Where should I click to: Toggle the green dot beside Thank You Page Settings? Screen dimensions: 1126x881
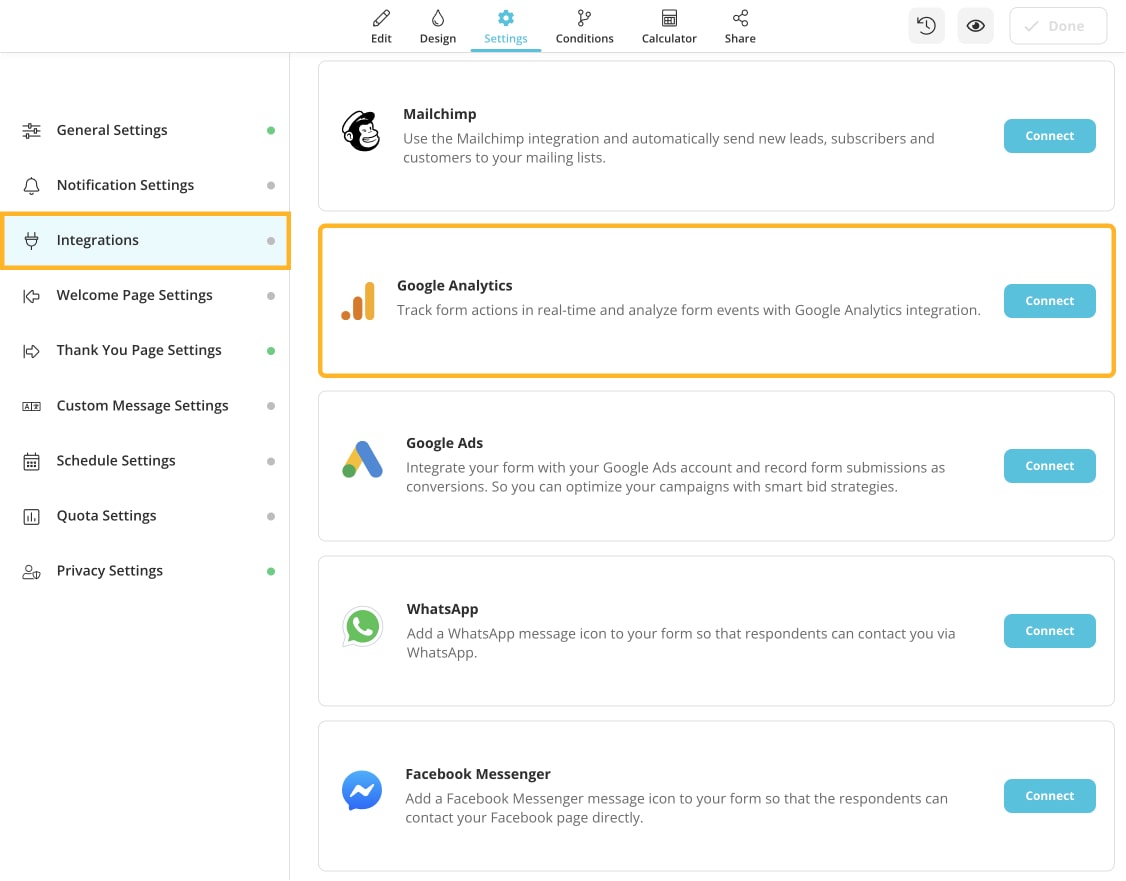270,350
